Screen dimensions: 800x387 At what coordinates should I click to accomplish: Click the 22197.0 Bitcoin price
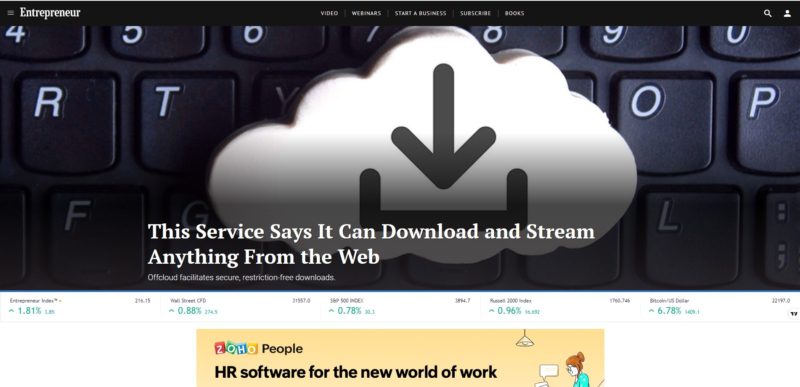tap(781, 301)
